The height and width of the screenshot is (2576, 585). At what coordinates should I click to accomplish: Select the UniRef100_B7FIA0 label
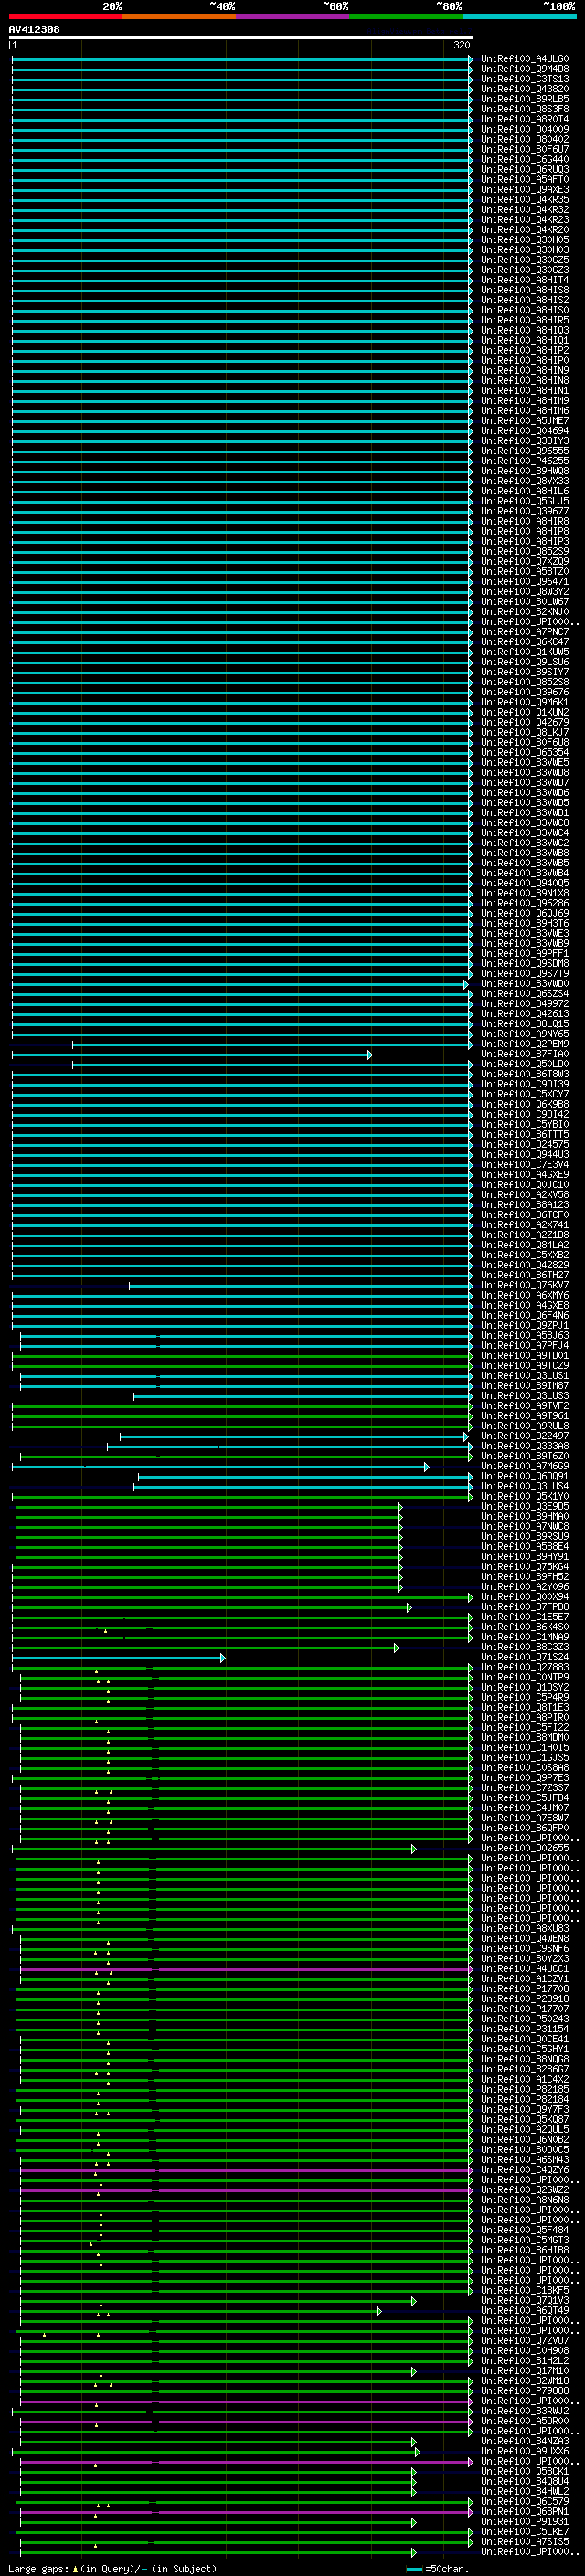(x=525, y=1054)
